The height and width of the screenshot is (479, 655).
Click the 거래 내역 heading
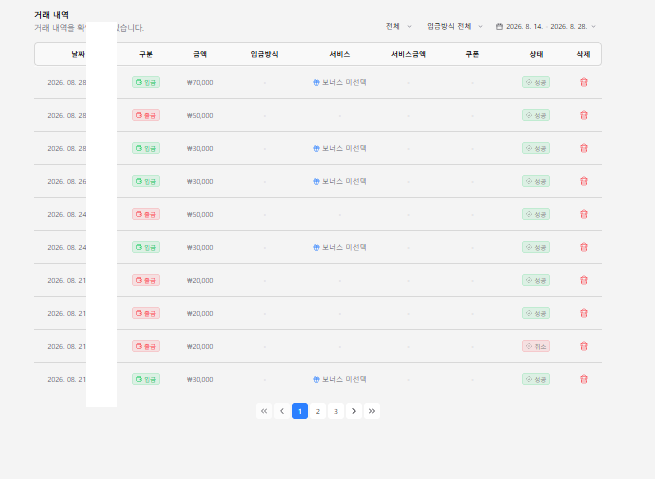51,15
